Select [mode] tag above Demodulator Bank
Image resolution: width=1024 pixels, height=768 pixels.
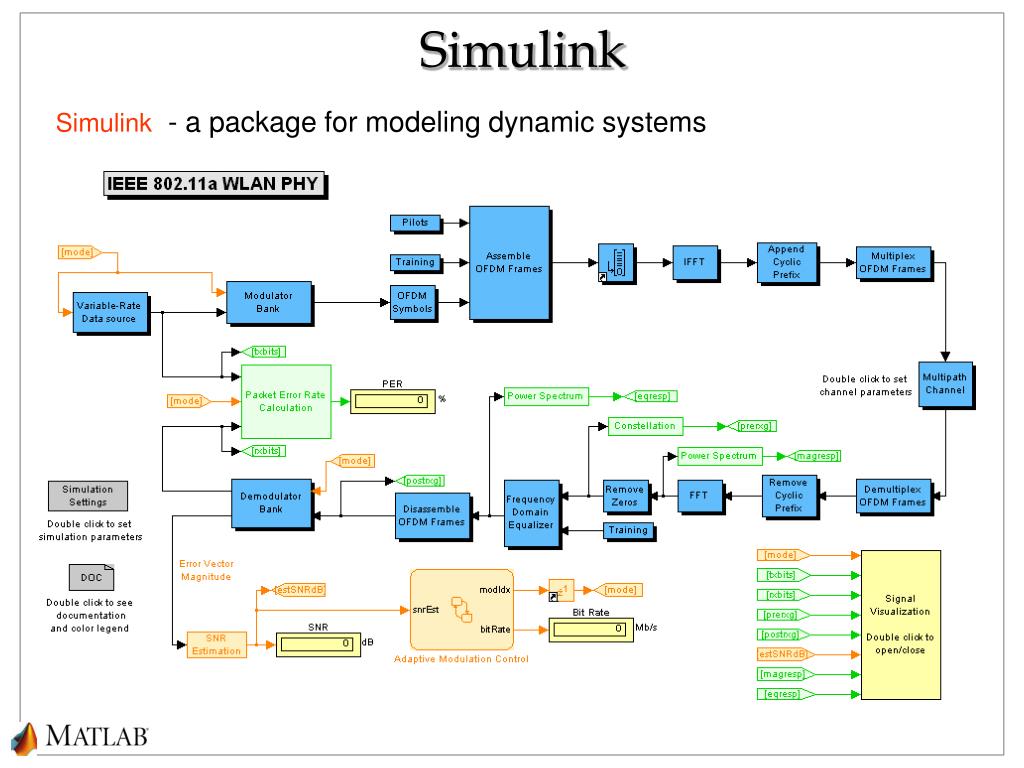click(x=351, y=461)
